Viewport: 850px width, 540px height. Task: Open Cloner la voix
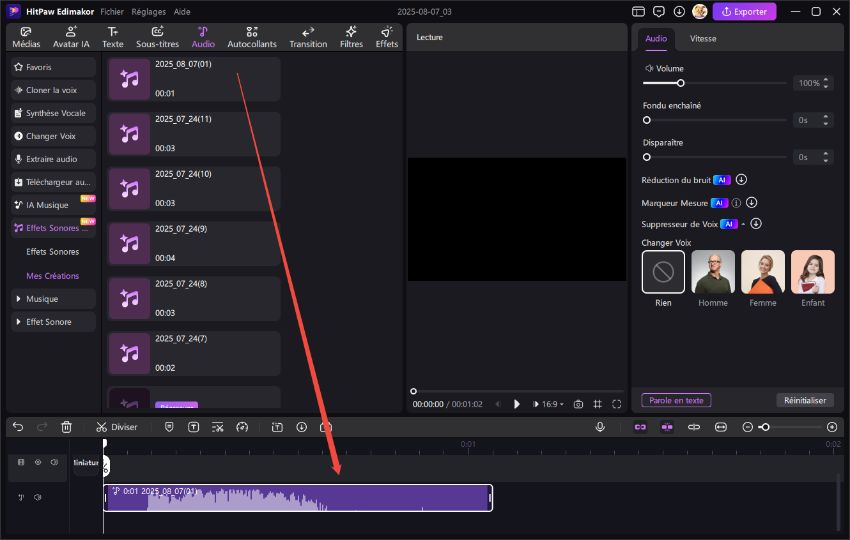click(53, 90)
